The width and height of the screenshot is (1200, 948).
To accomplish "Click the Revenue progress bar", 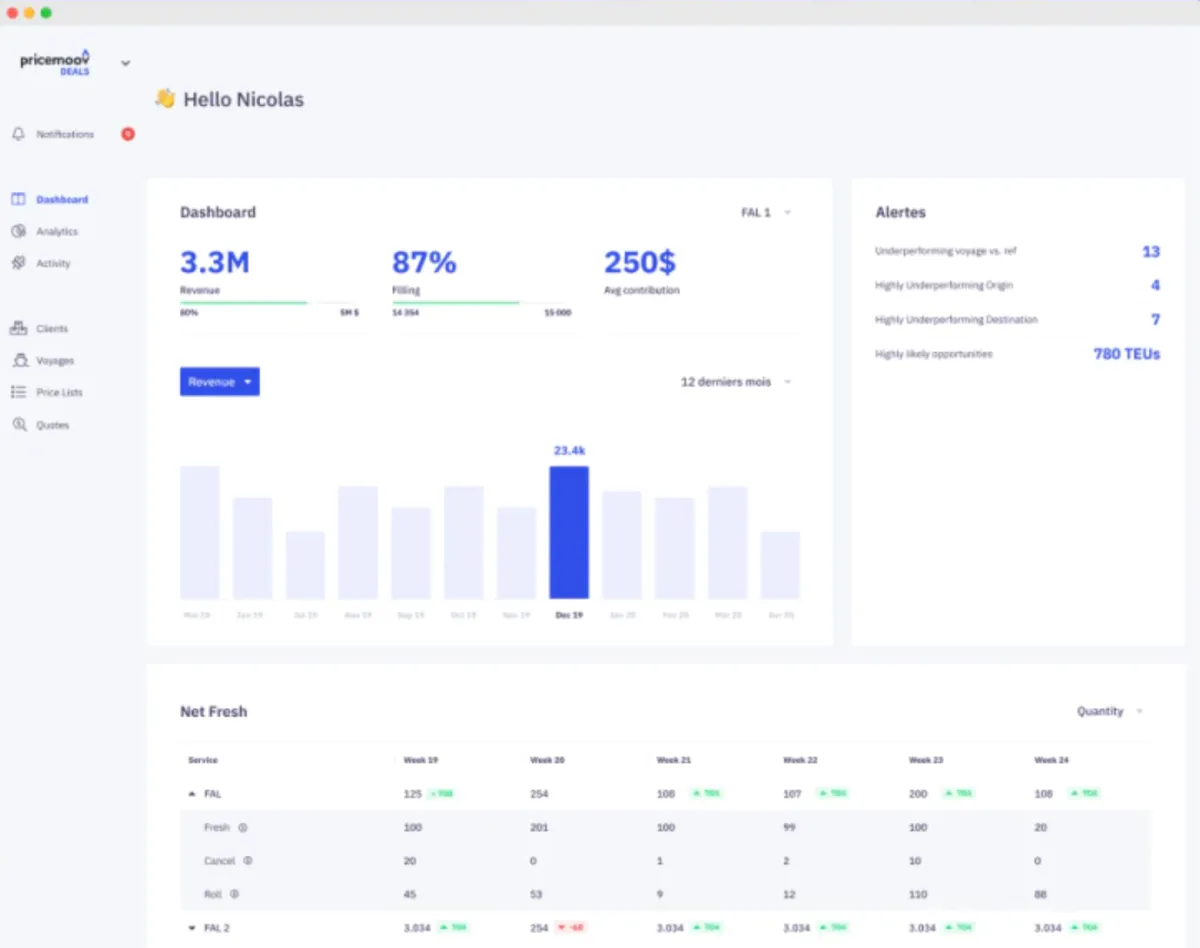I will point(269,302).
